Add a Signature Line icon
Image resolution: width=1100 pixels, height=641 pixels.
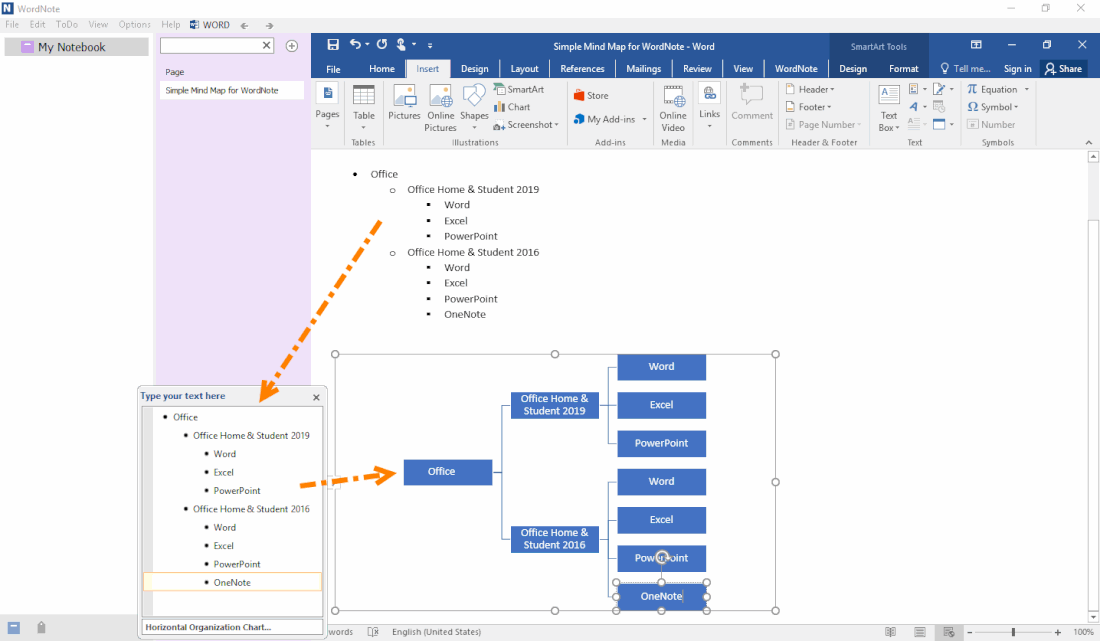pyautogui.click(x=939, y=89)
